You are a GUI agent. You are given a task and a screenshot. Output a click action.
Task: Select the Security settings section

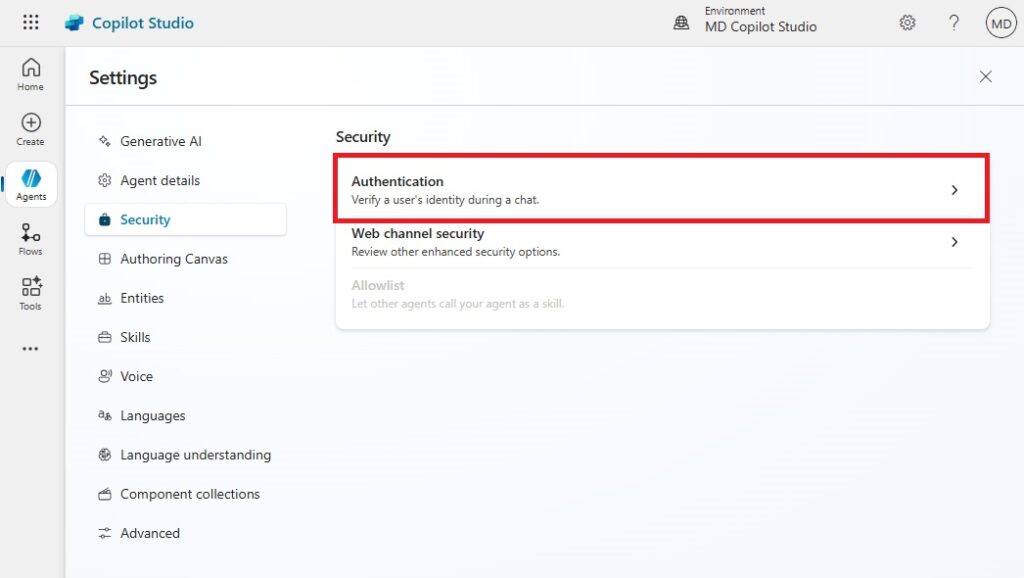coord(185,219)
